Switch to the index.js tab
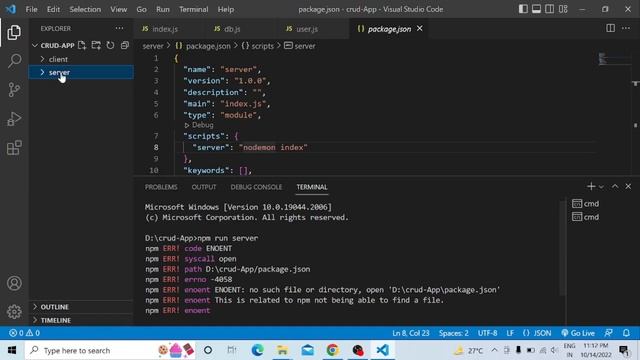 (x=165, y=29)
